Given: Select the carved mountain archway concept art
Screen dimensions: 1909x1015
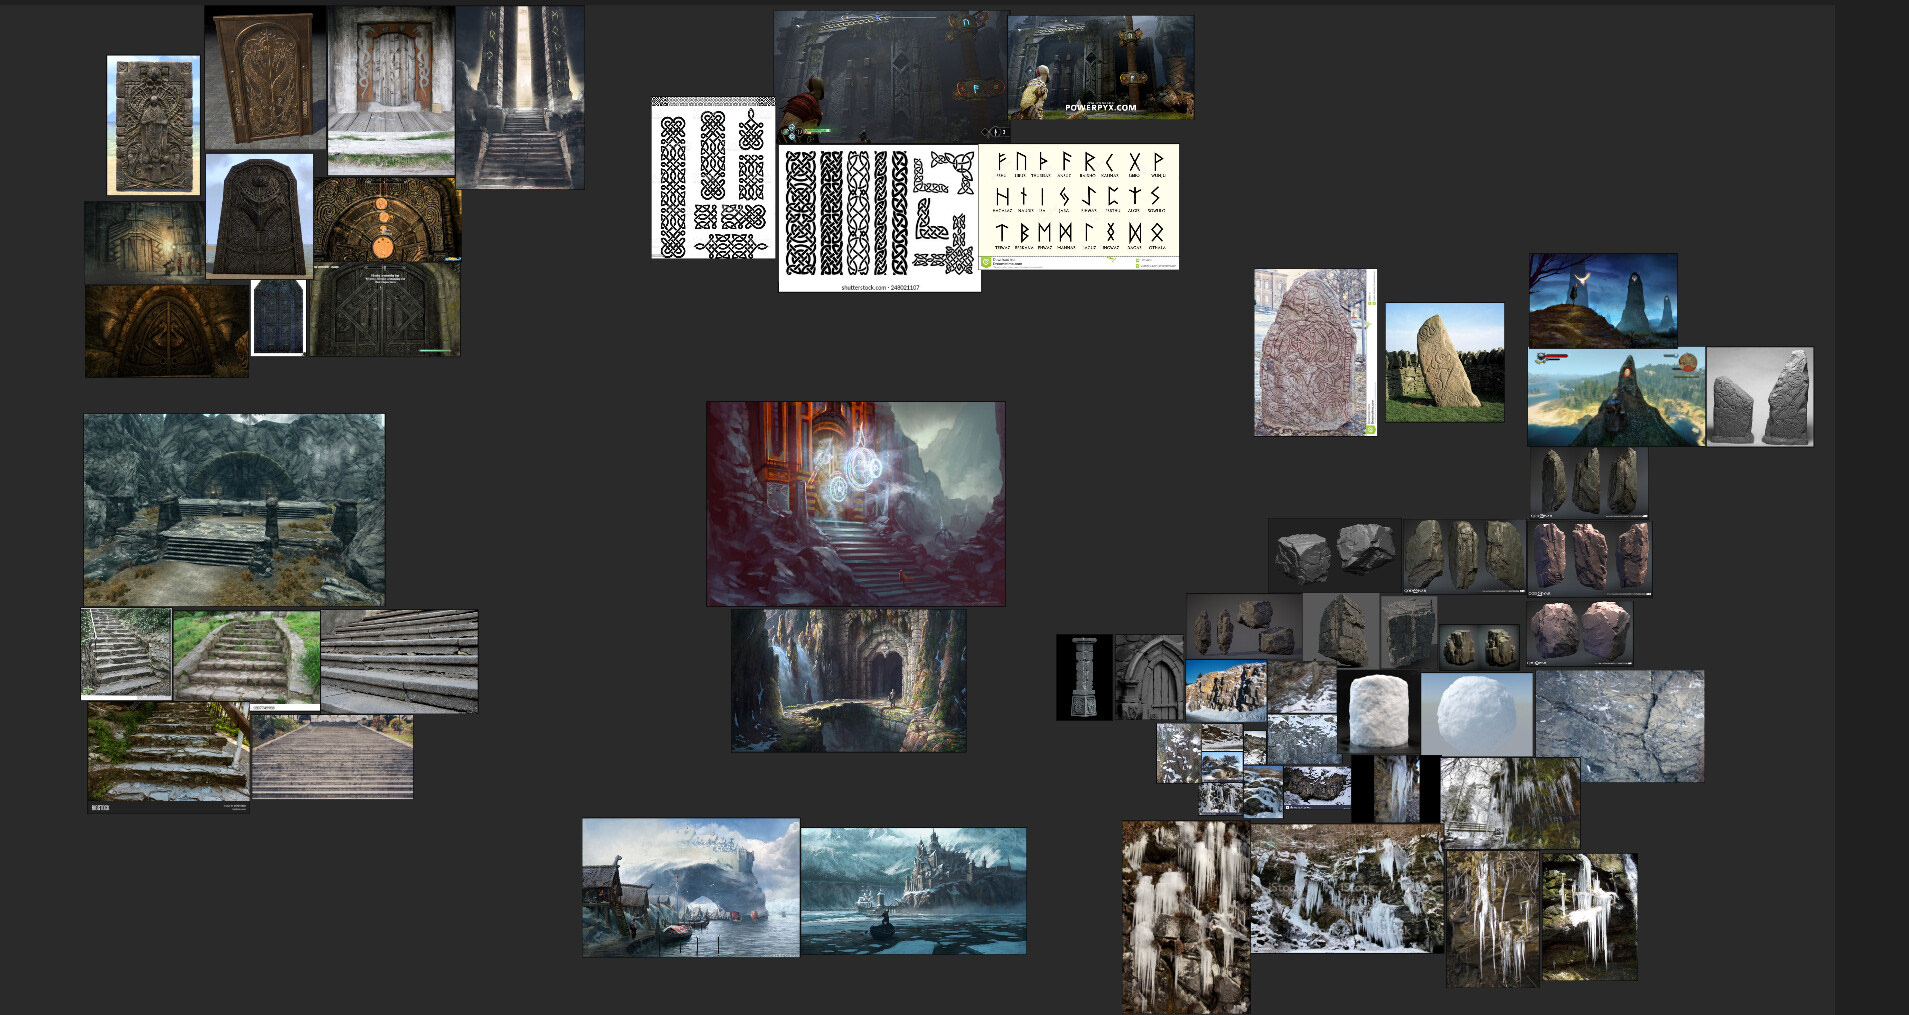Looking at the screenshot, I should point(848,680).
